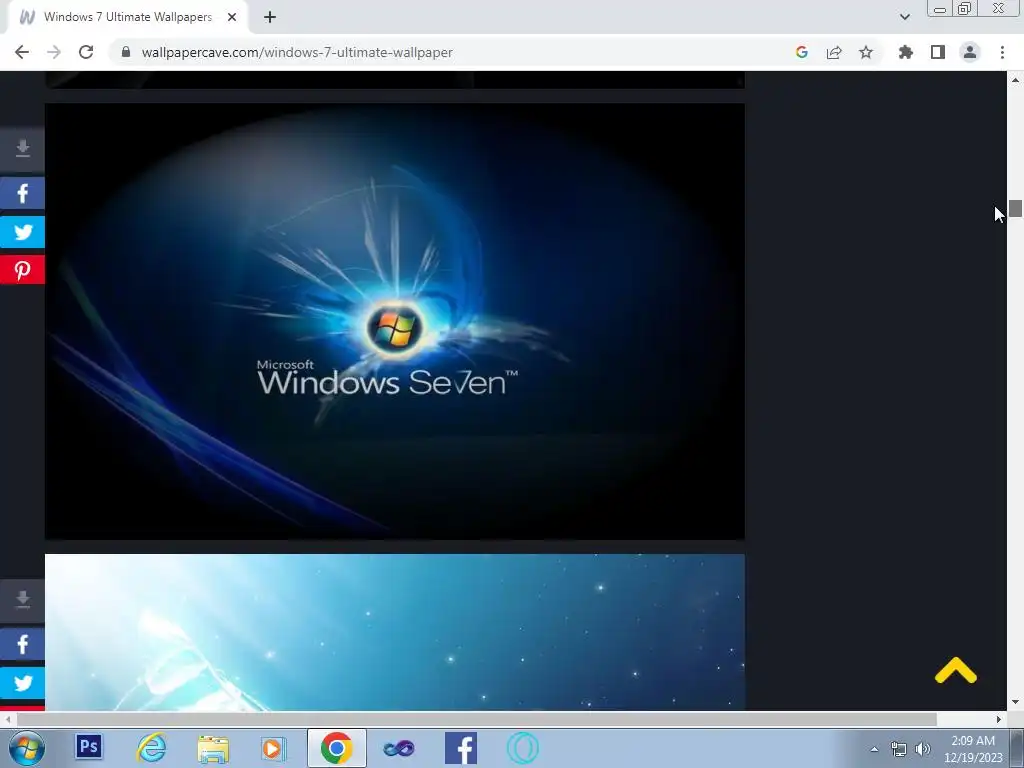Tweet the Windows Seven wallpaper
Image resolution: width=1024 pixels, height=768 pixels.
(22, 232)
